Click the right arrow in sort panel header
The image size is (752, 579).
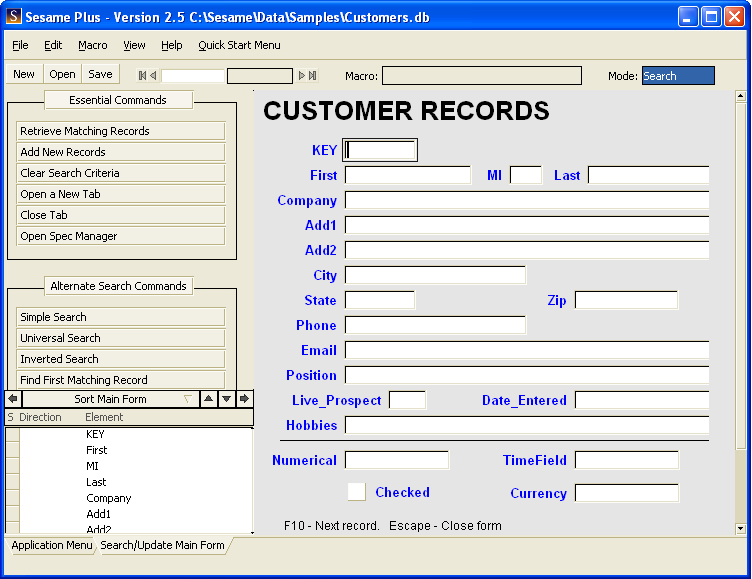pos(244,399)
